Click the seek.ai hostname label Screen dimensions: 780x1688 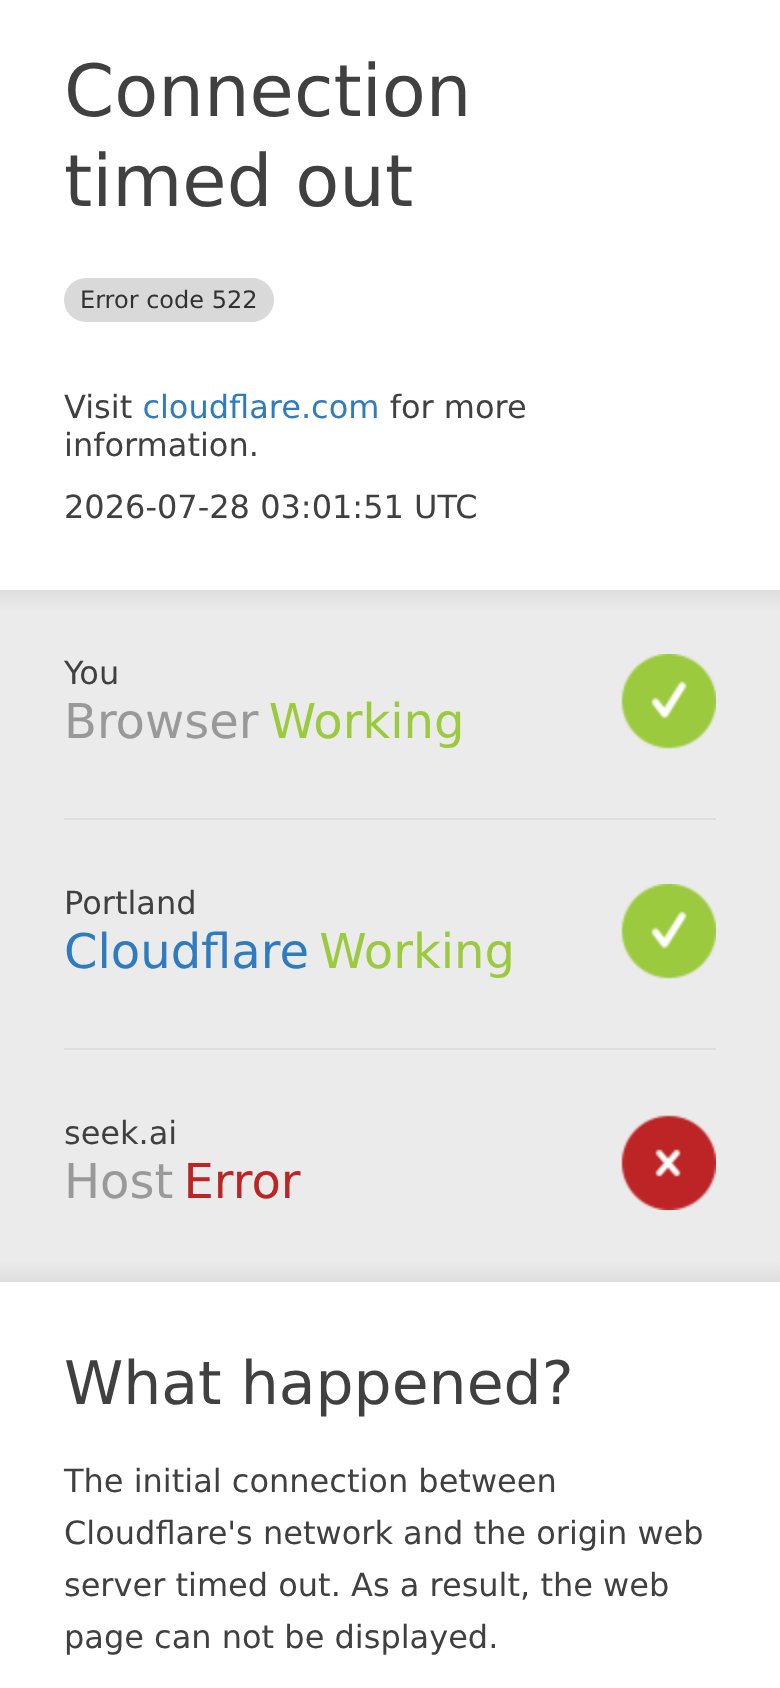[121, 1133]
